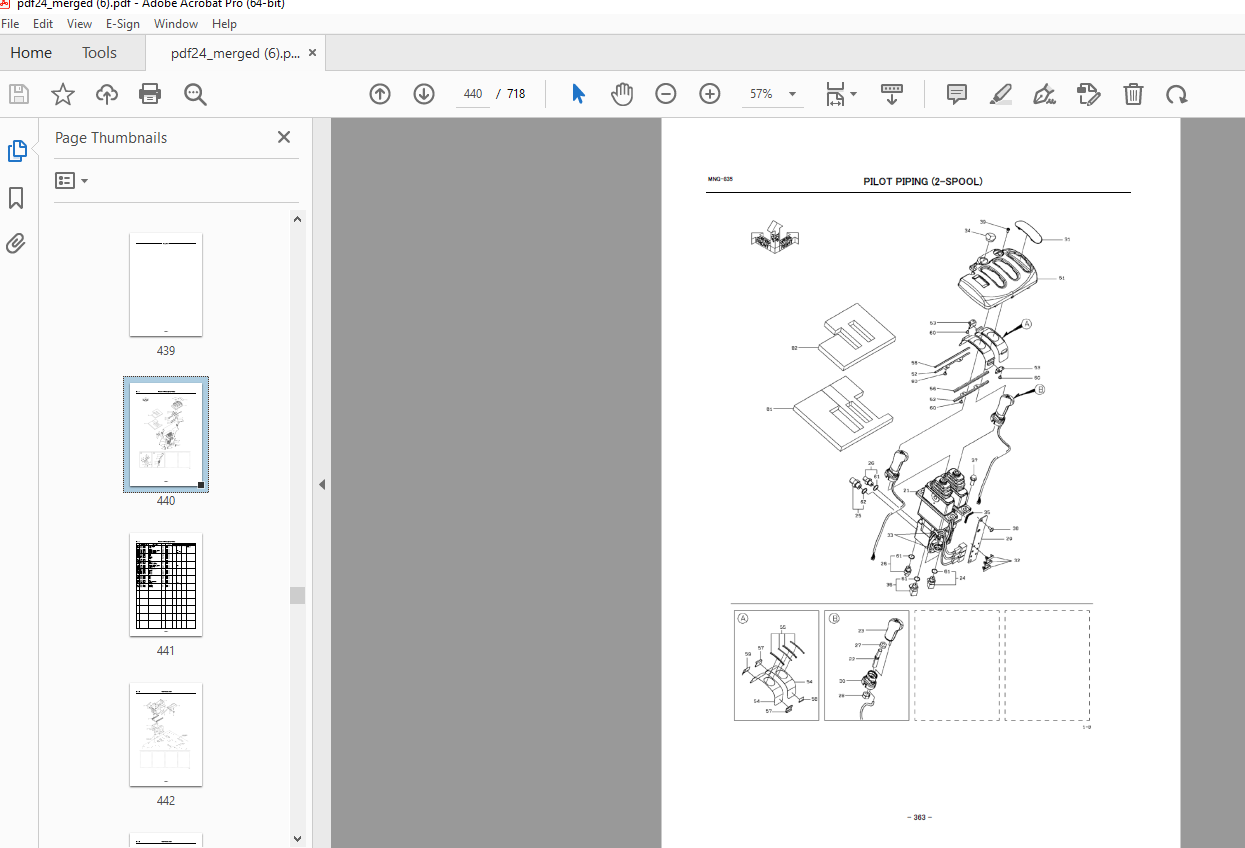Viewport: 1245px width, 848px height.
Task: Open the page fit options icon
Action: (x=841, y=94)
